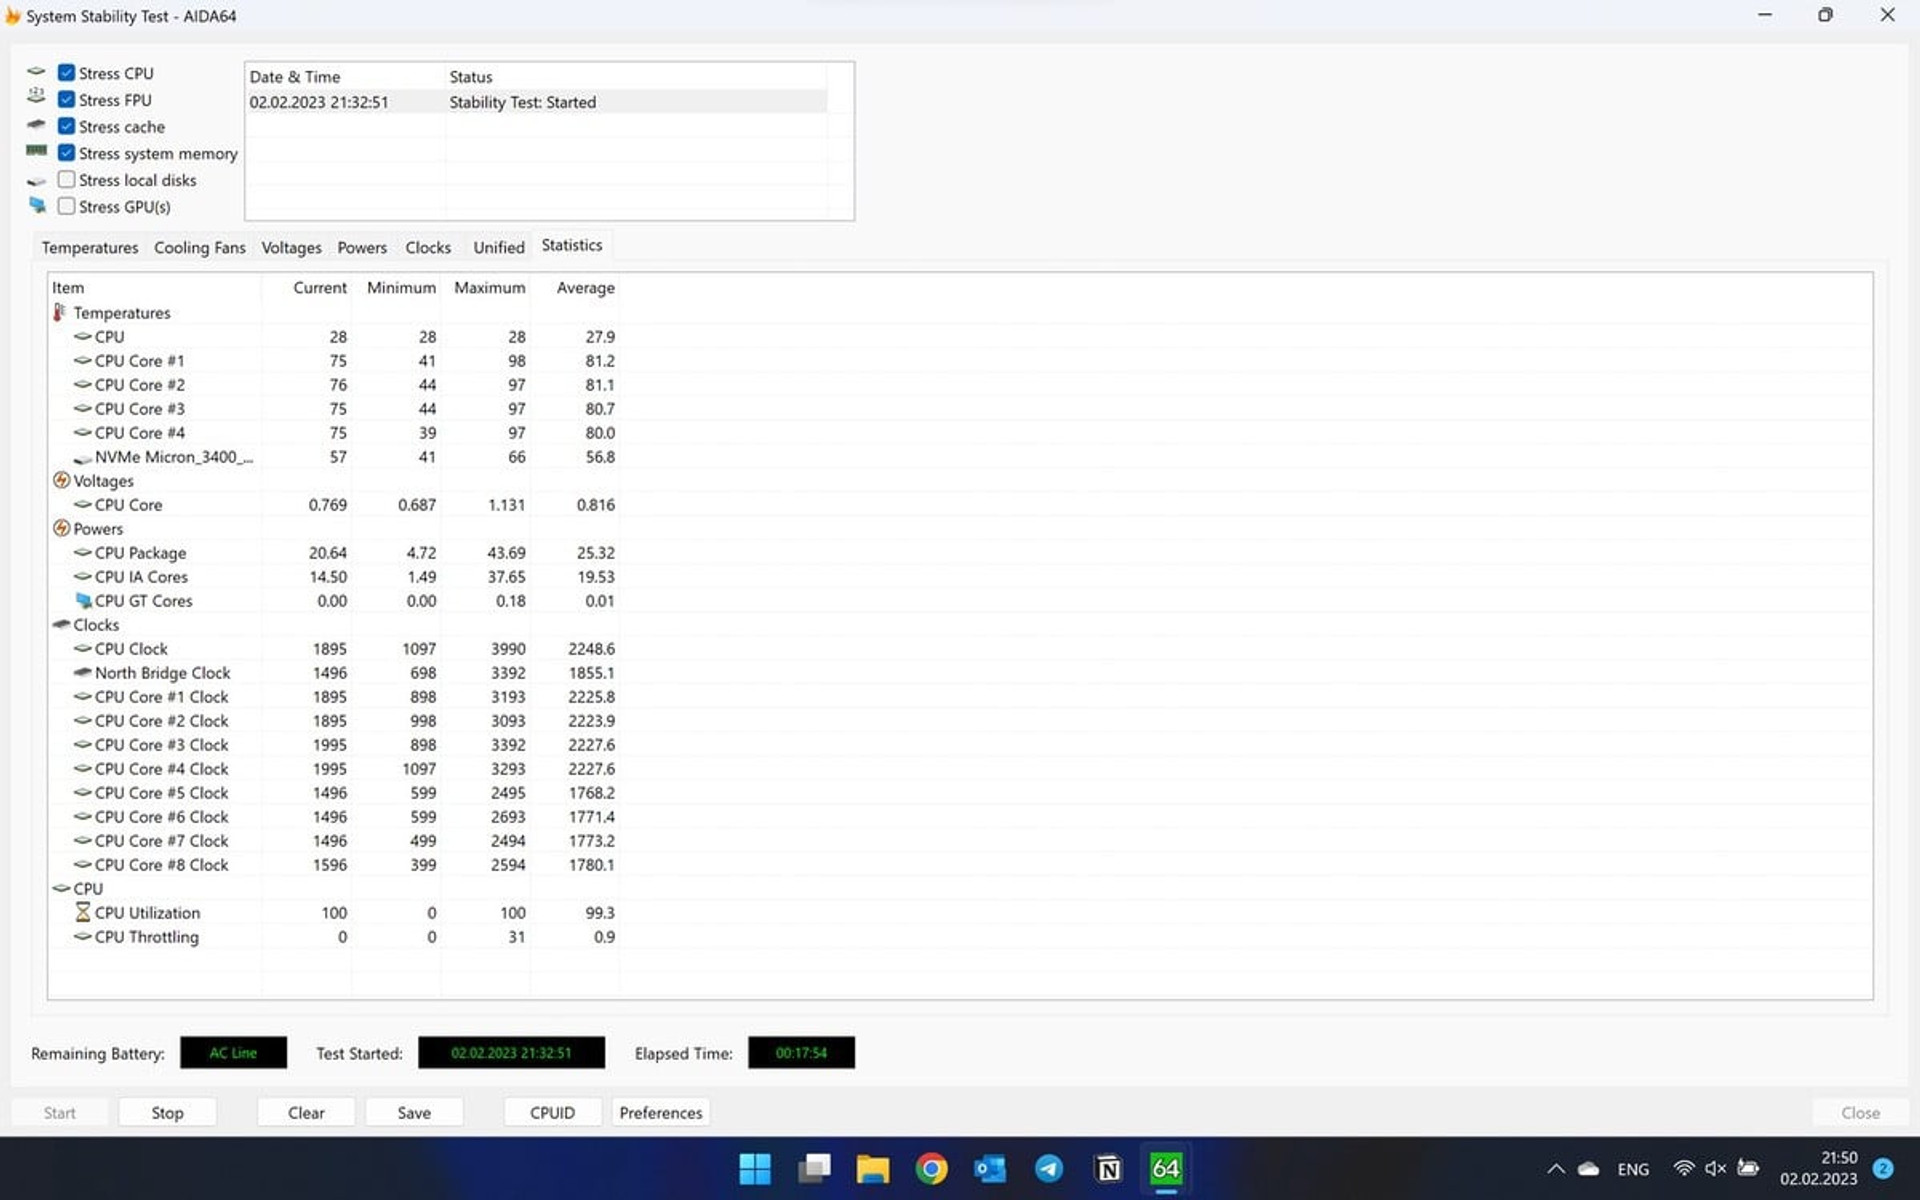The width and height of the screenshot is (1920, 1200).
Task: Click the icon beside Stress FPU
Action: [36, 96]
